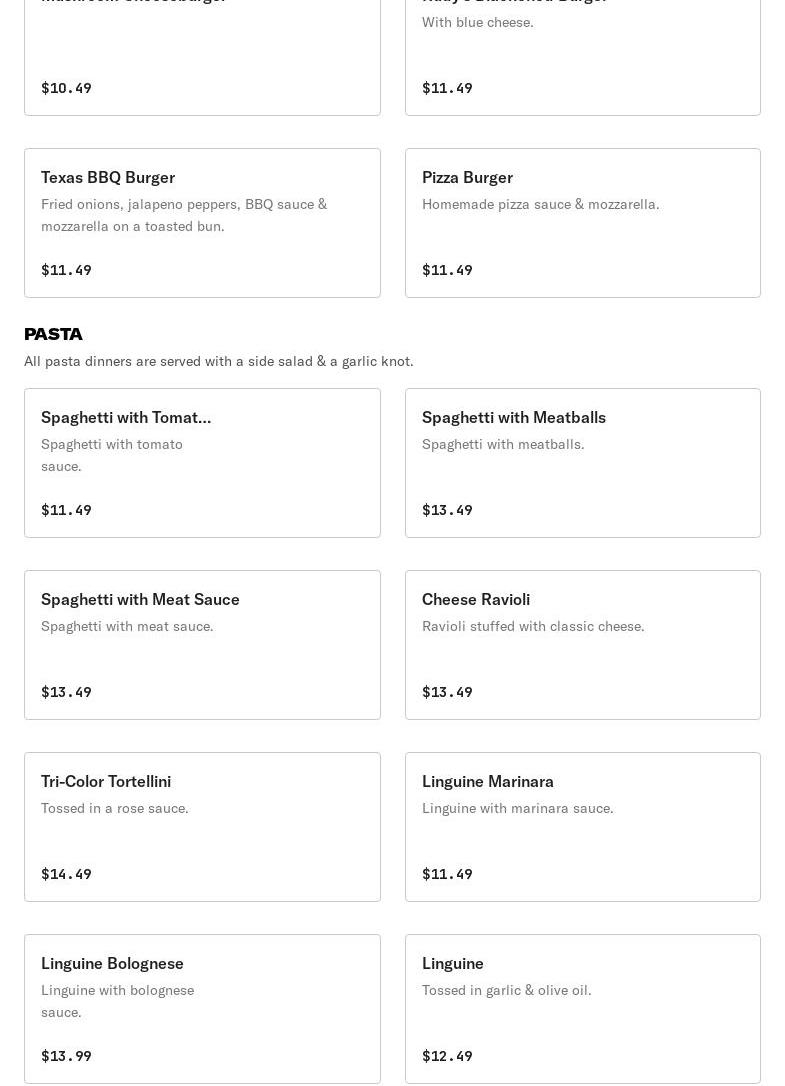Image resolution: width=785 pixels, height=1086 pixels.
Task: Select the Cheese Ravioli card
Action: pos(582,644)
